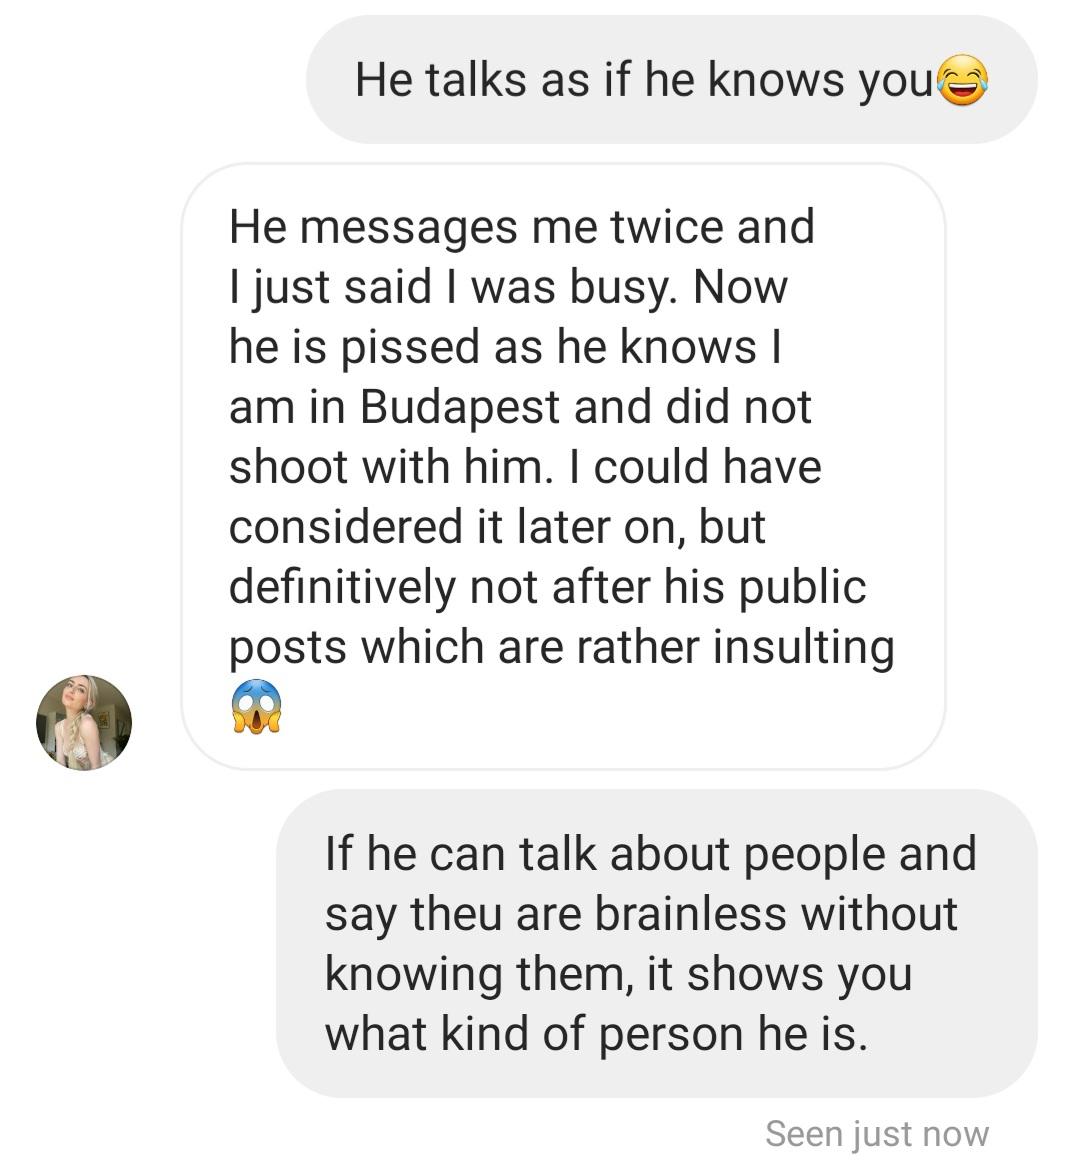The width and height of the screenshot is (1080, 1165).
Task: Click the line 'shoot with him. I could have'
Action: coord(525,467)
